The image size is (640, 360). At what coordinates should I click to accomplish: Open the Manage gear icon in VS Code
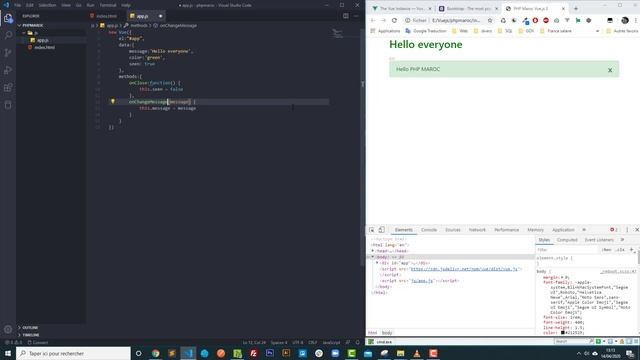tap(8, 329)
